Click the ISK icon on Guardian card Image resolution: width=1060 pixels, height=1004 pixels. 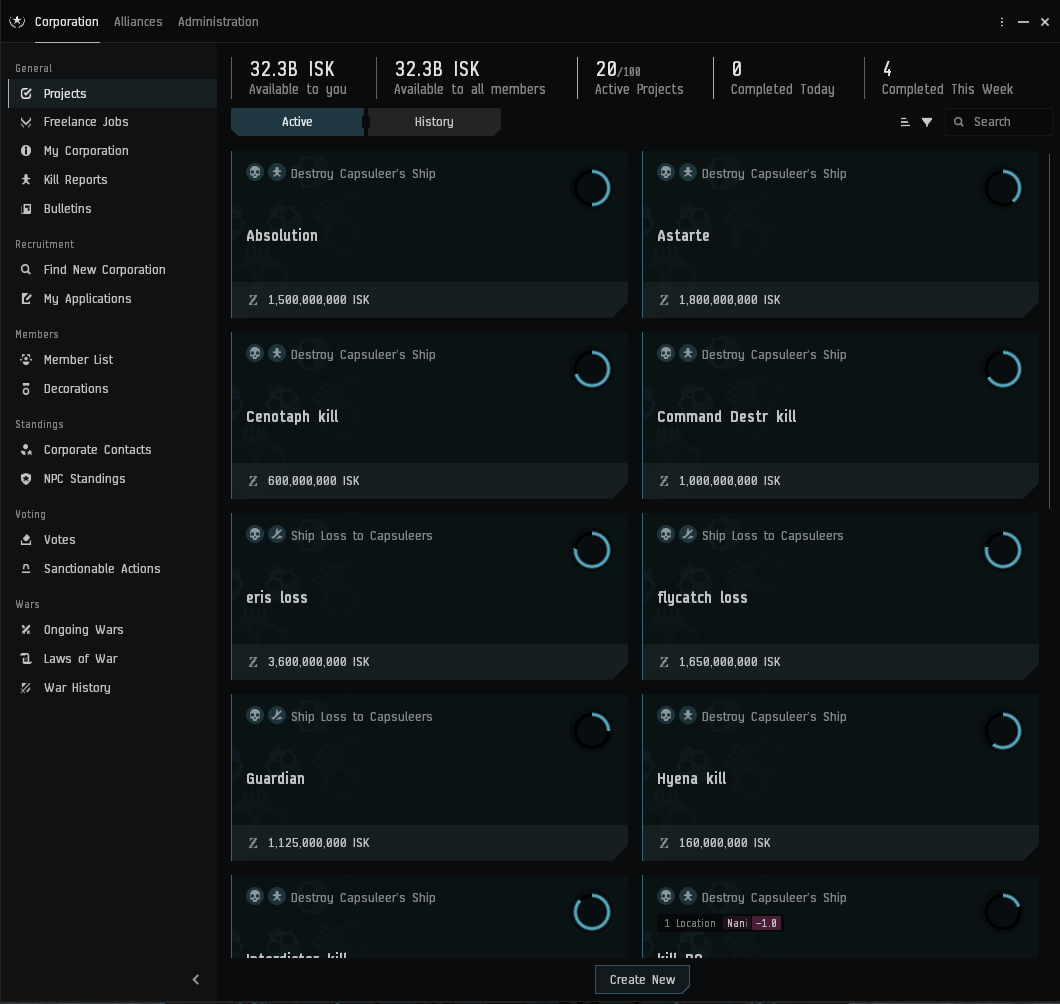click(253, 843)
